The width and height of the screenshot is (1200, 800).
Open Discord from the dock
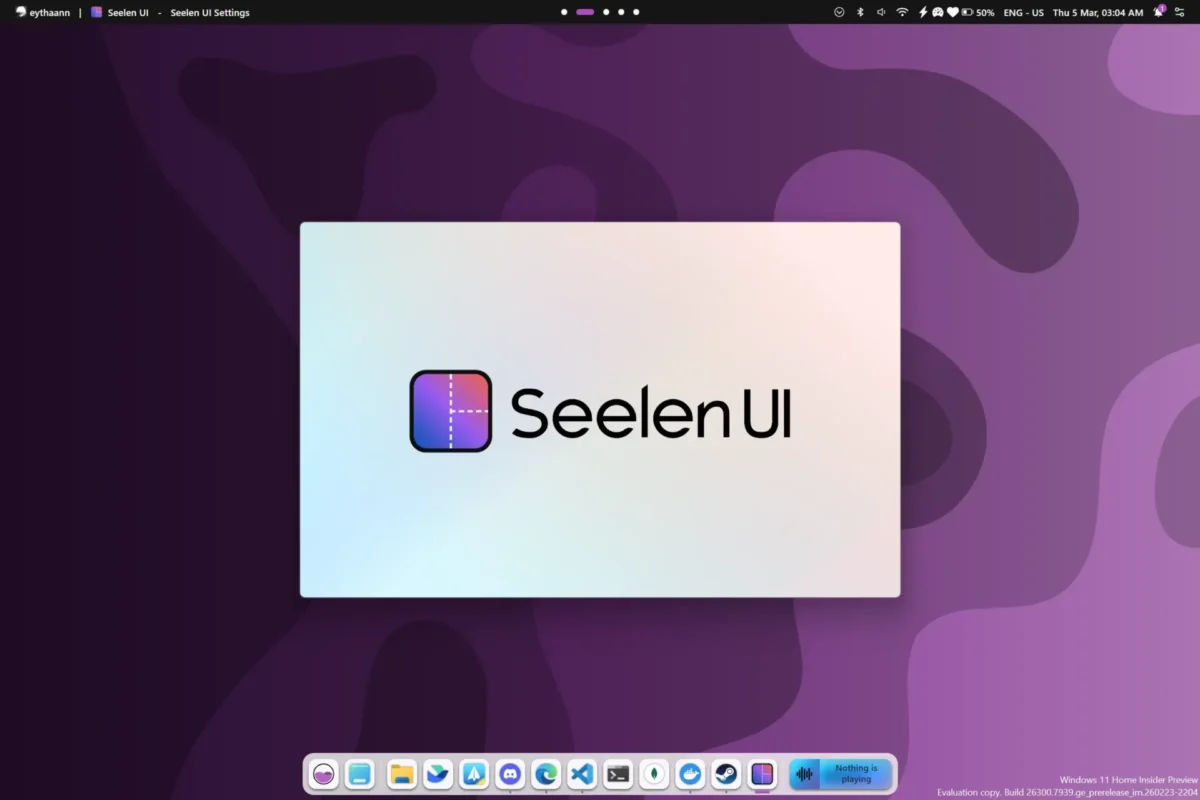(x=510, y=774)
